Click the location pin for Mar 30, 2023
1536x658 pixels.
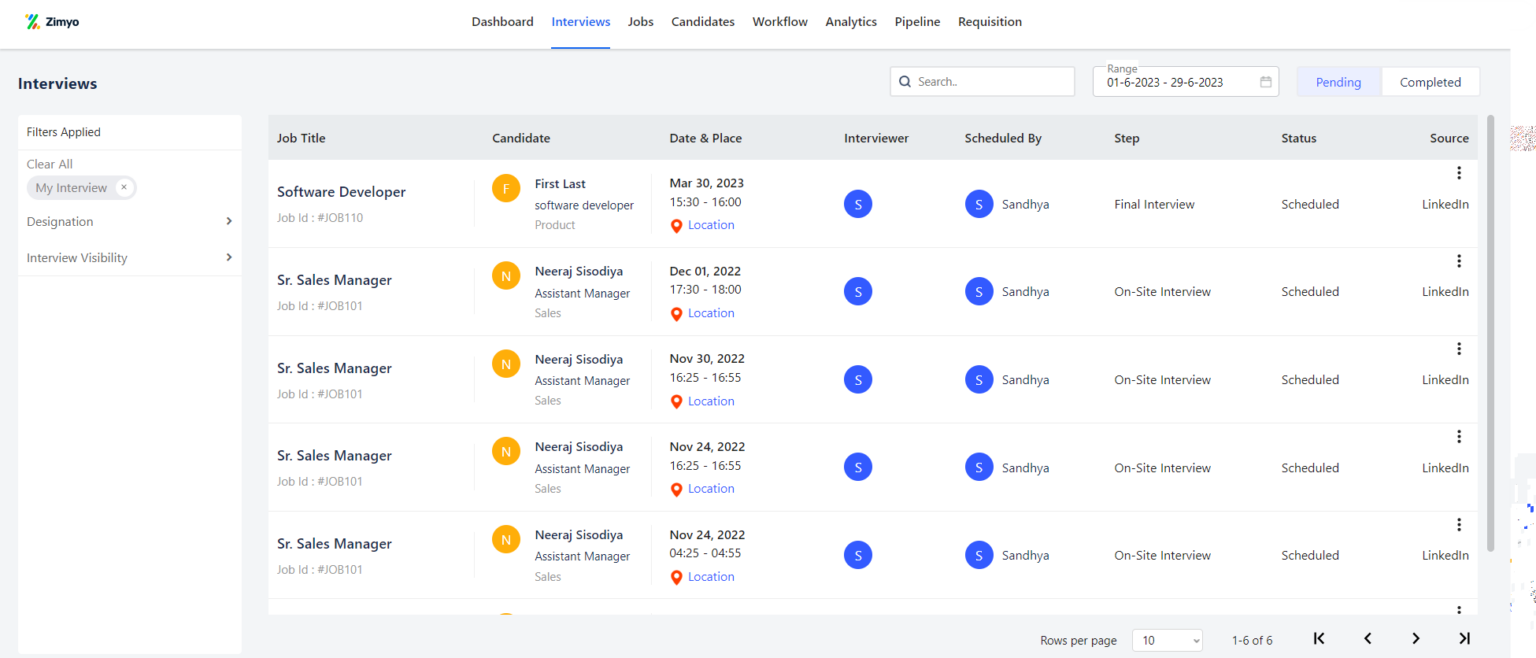676,226
